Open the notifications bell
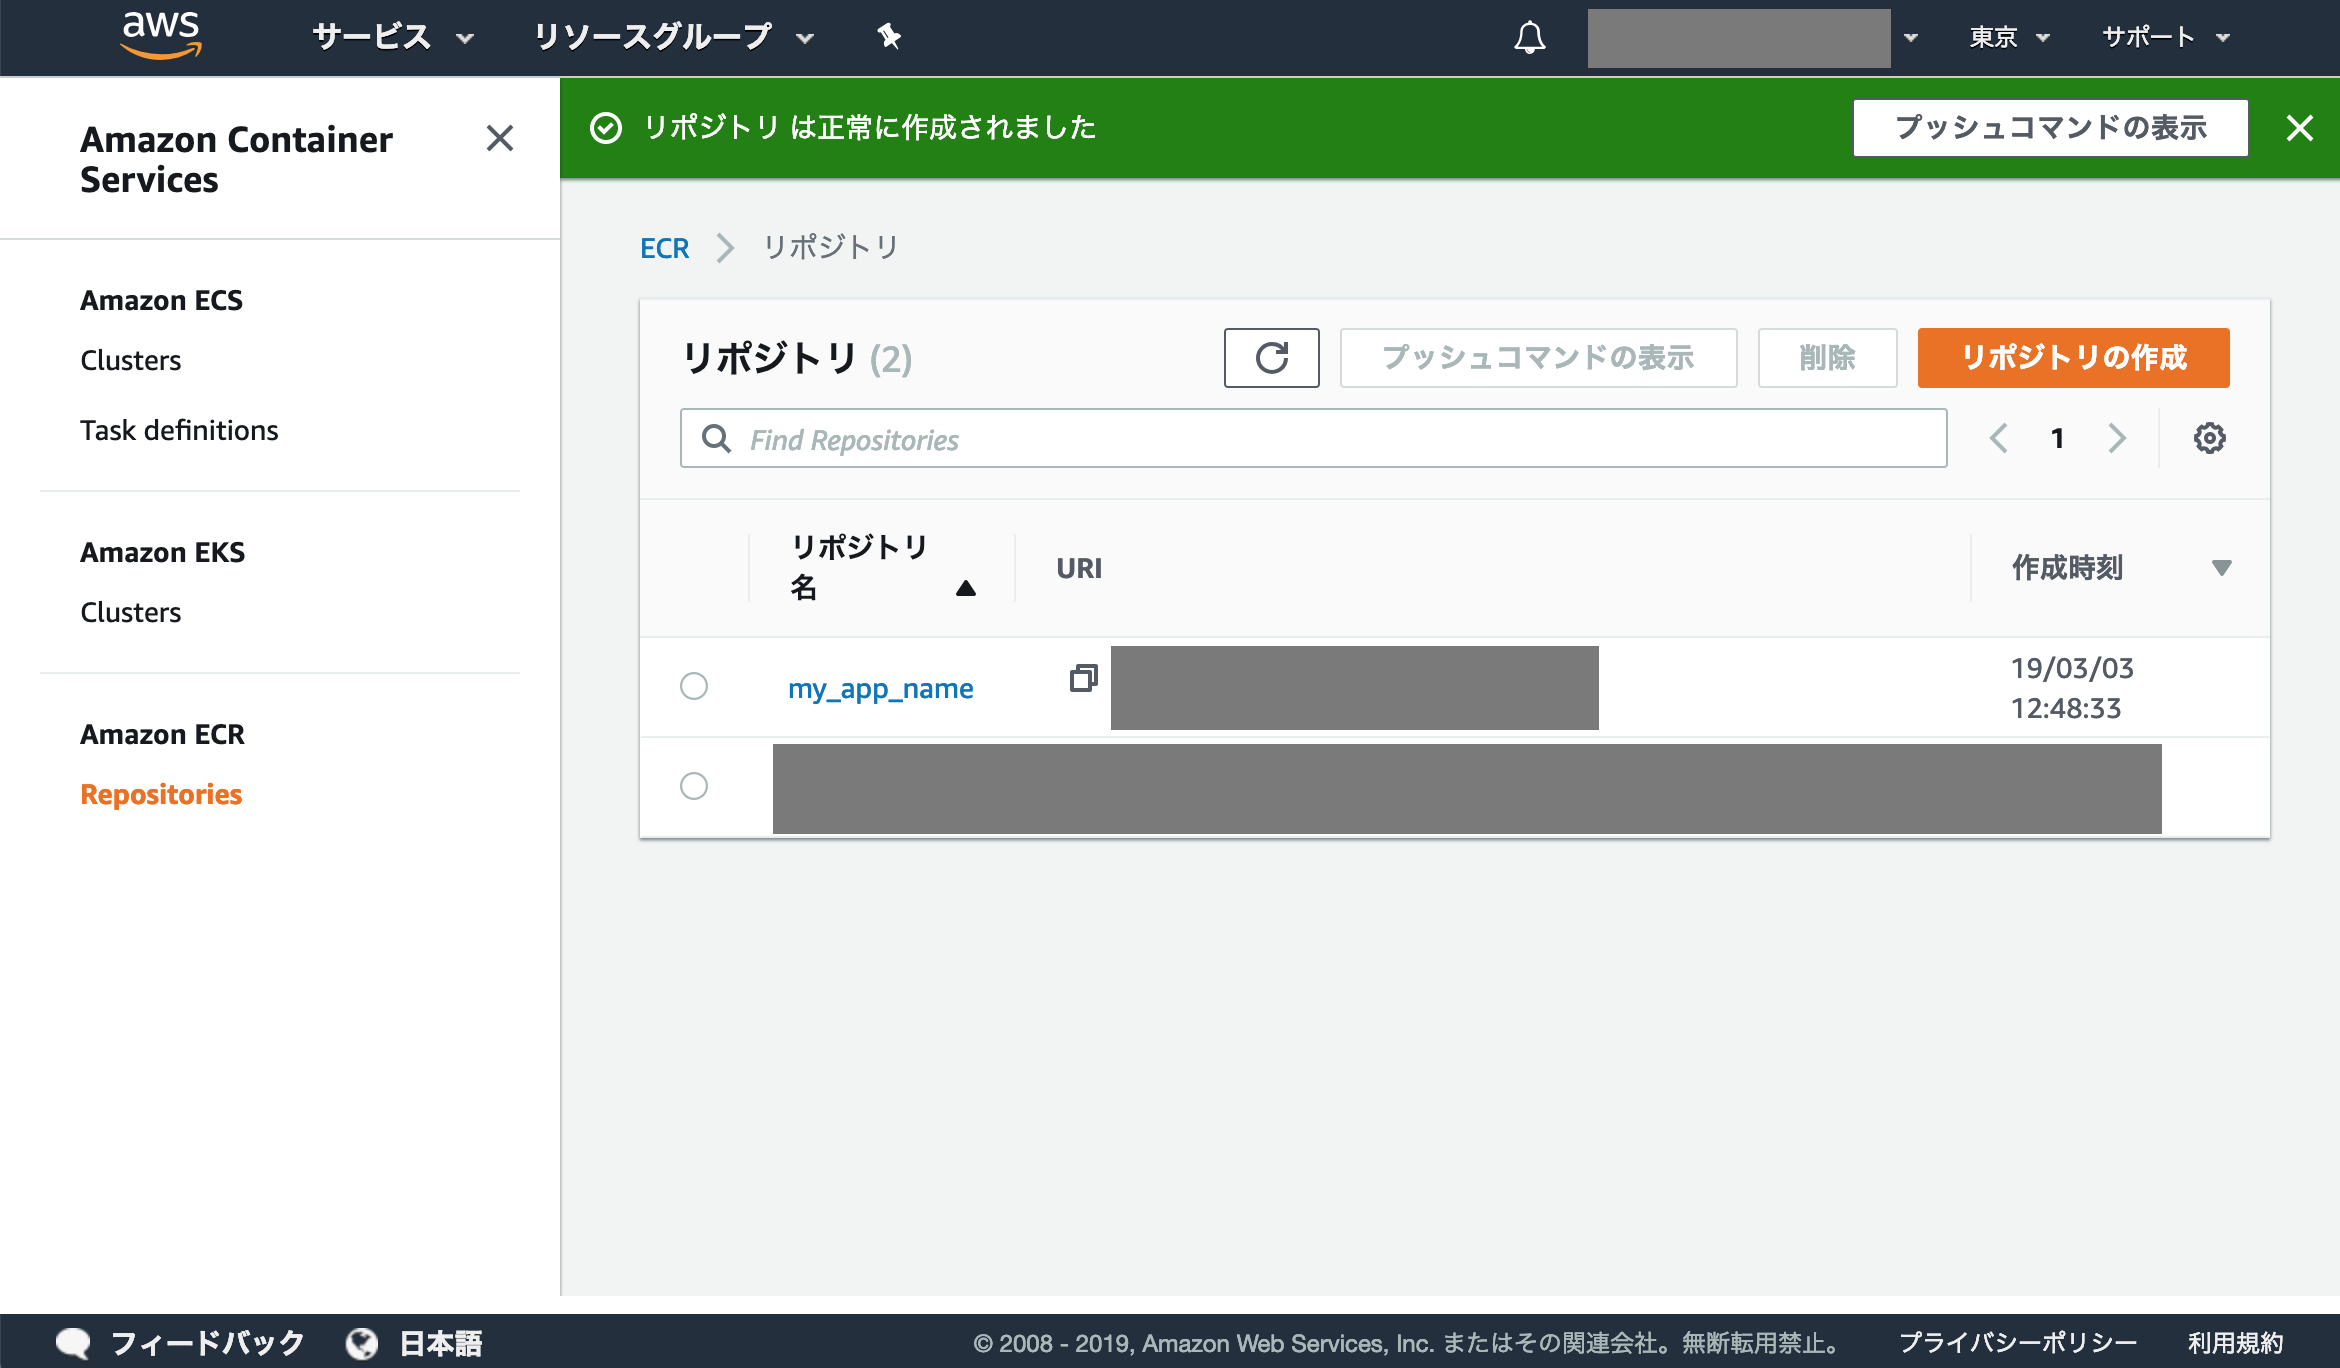2340x1368 pixels. pos(1529,37)
